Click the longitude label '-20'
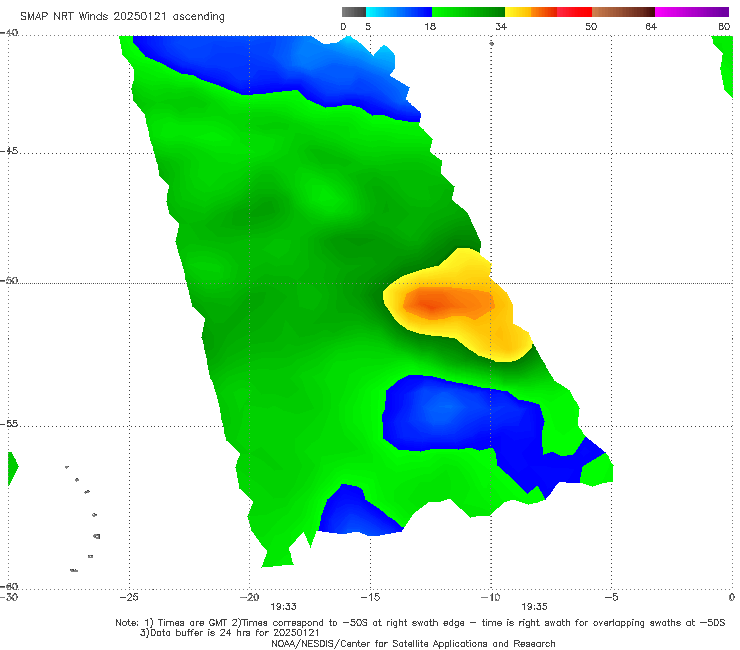This screenshot has height=650, width=740. (x=249, y=597)
